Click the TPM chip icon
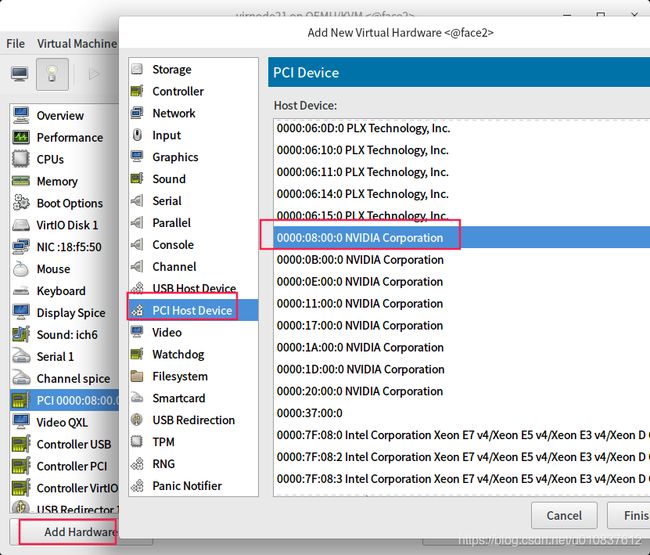 [x=137, y=441]
